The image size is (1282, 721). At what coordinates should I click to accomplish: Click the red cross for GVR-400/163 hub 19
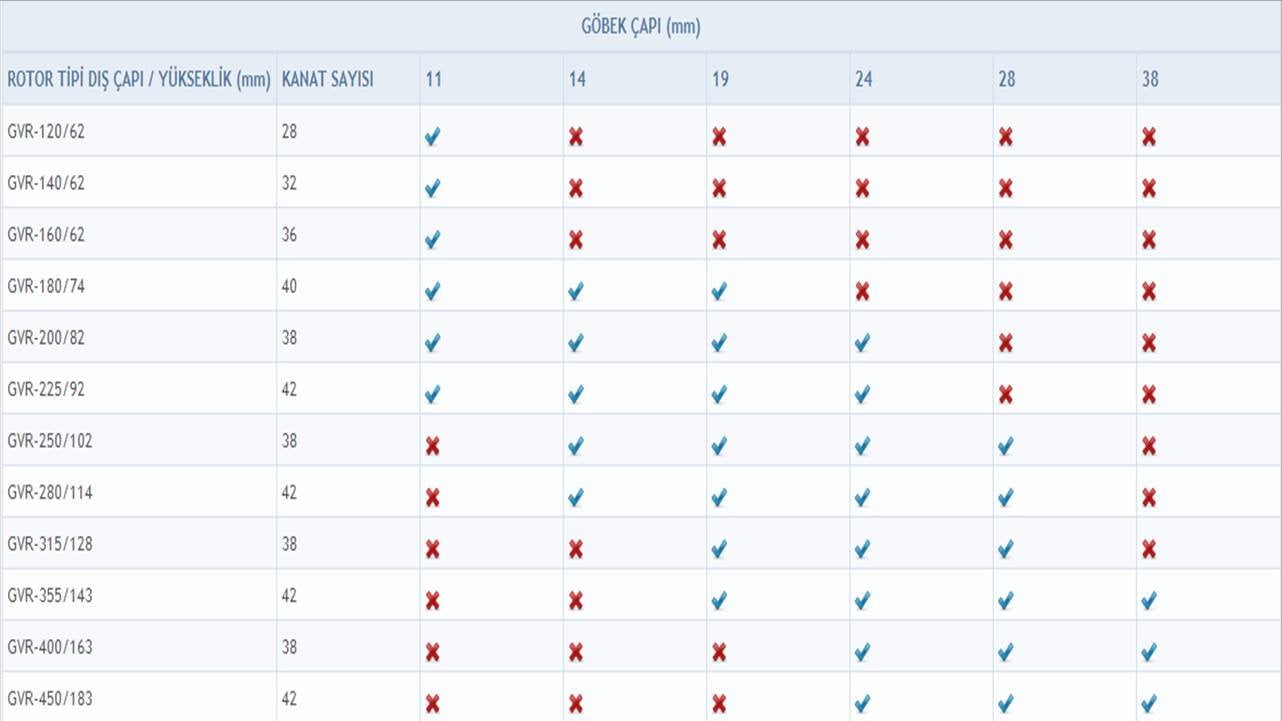[719, 652]
